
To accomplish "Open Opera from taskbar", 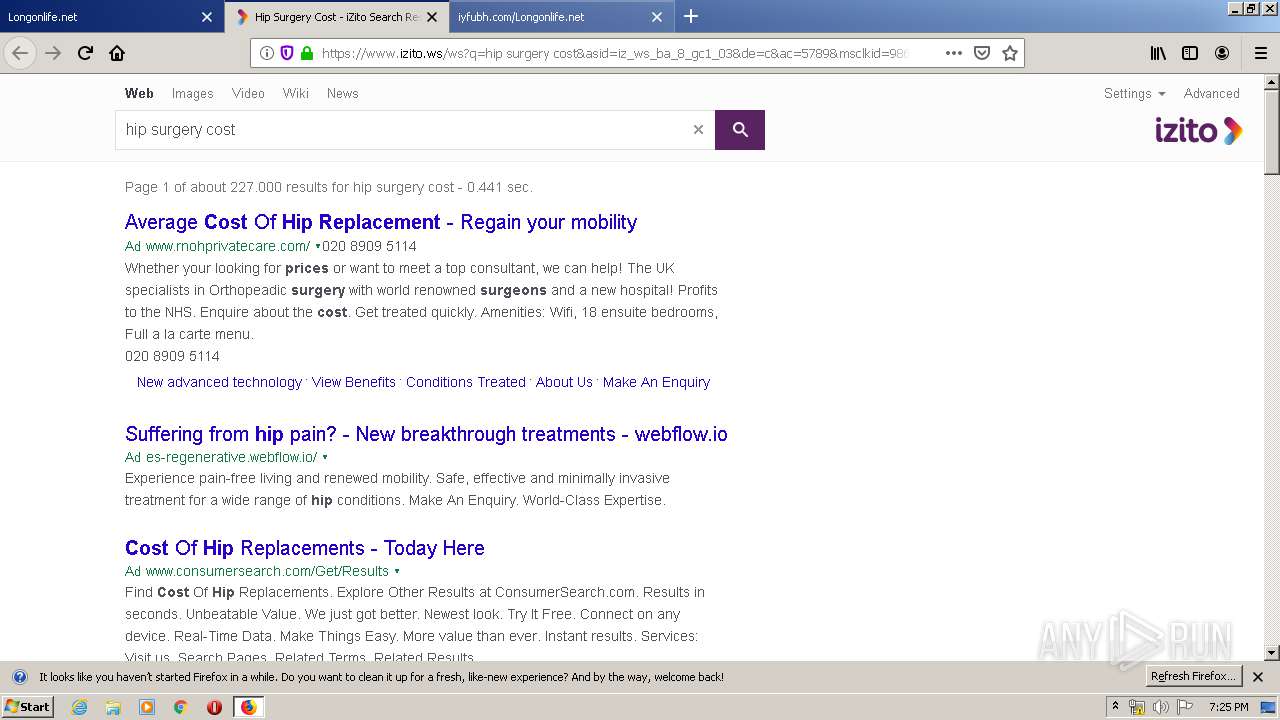I will click(x=214, y=707).
